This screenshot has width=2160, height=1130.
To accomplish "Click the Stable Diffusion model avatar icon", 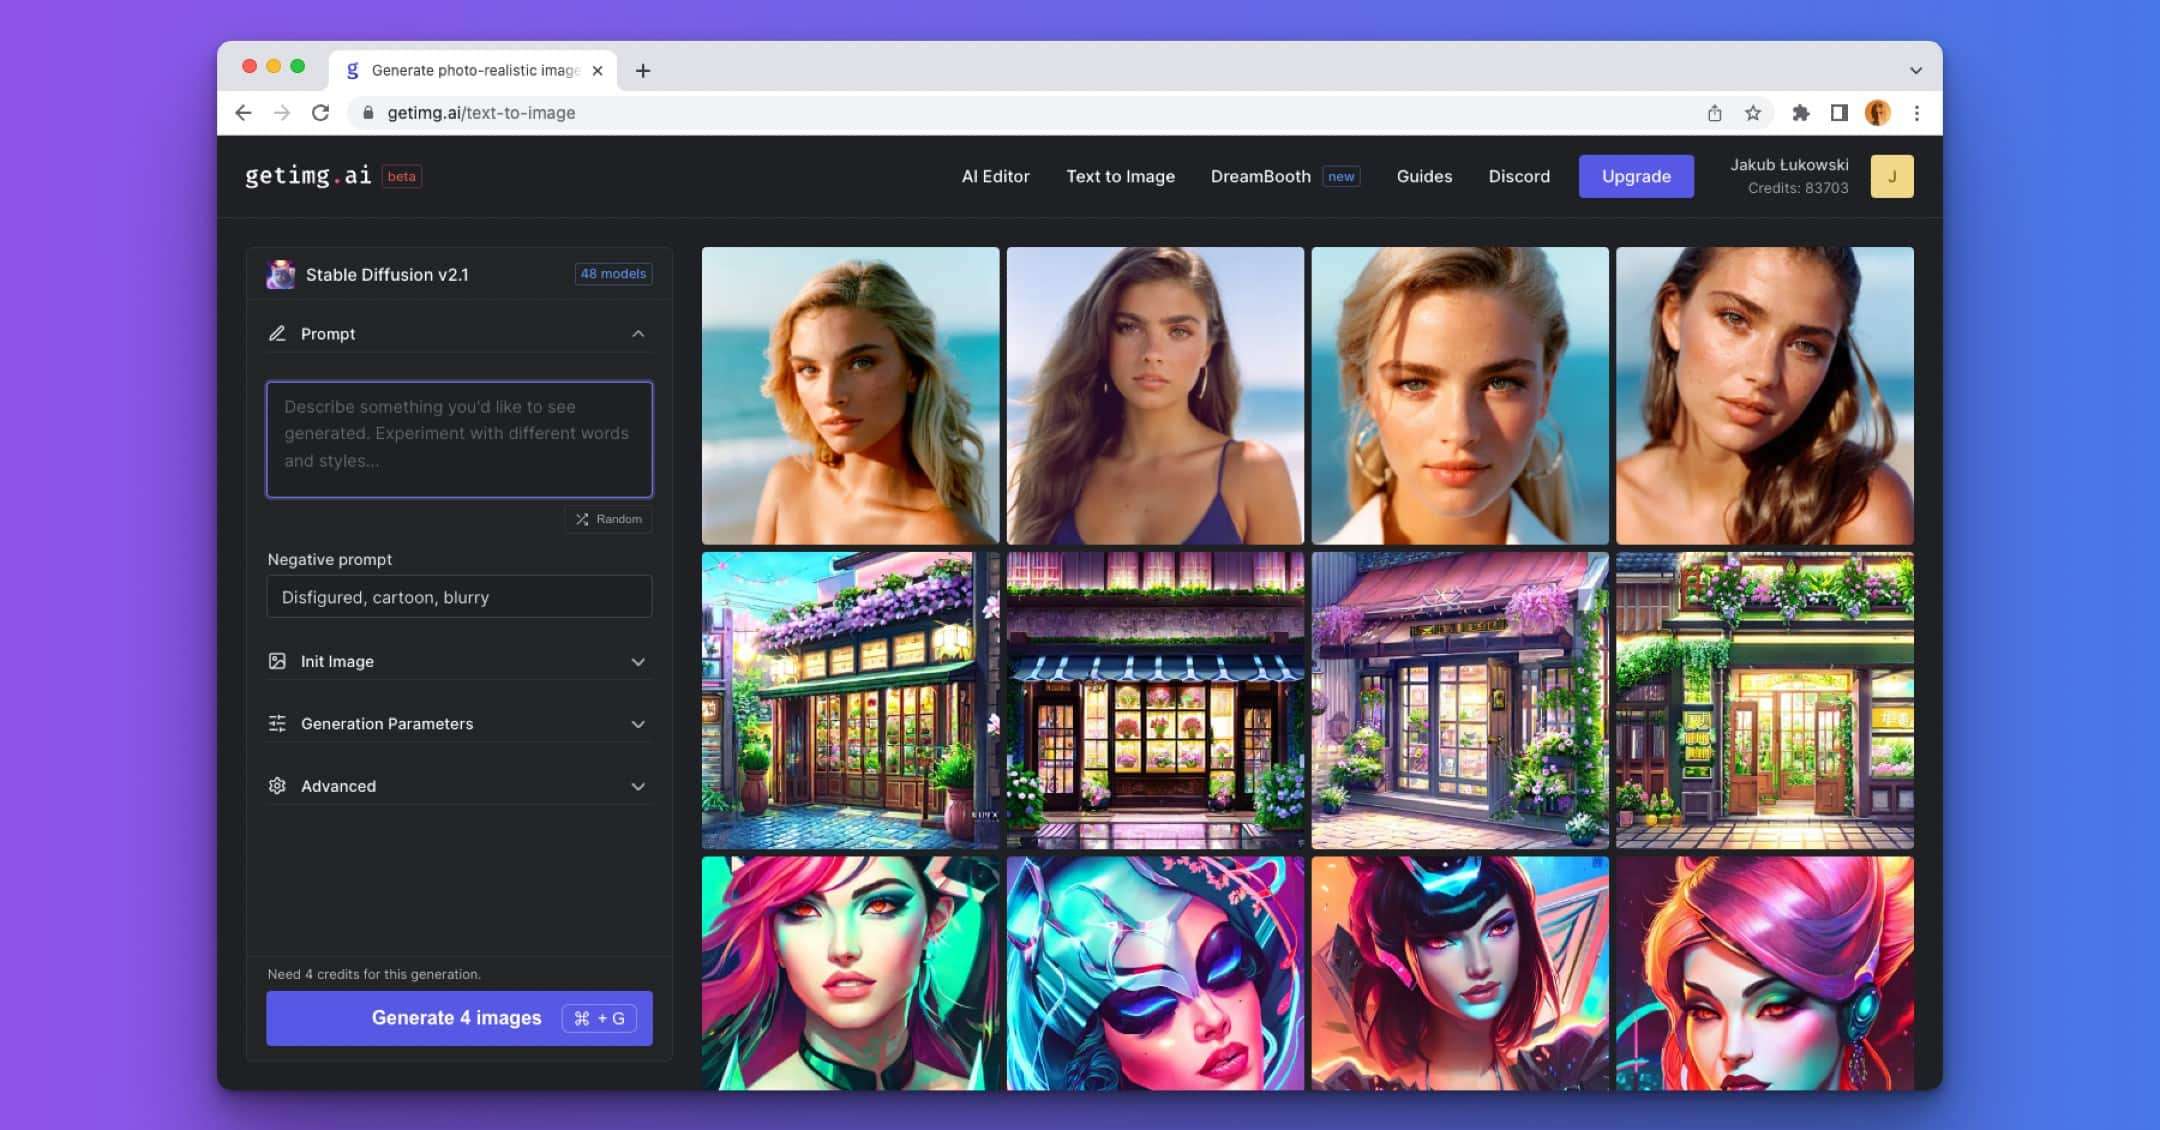I will click(281, 274).
